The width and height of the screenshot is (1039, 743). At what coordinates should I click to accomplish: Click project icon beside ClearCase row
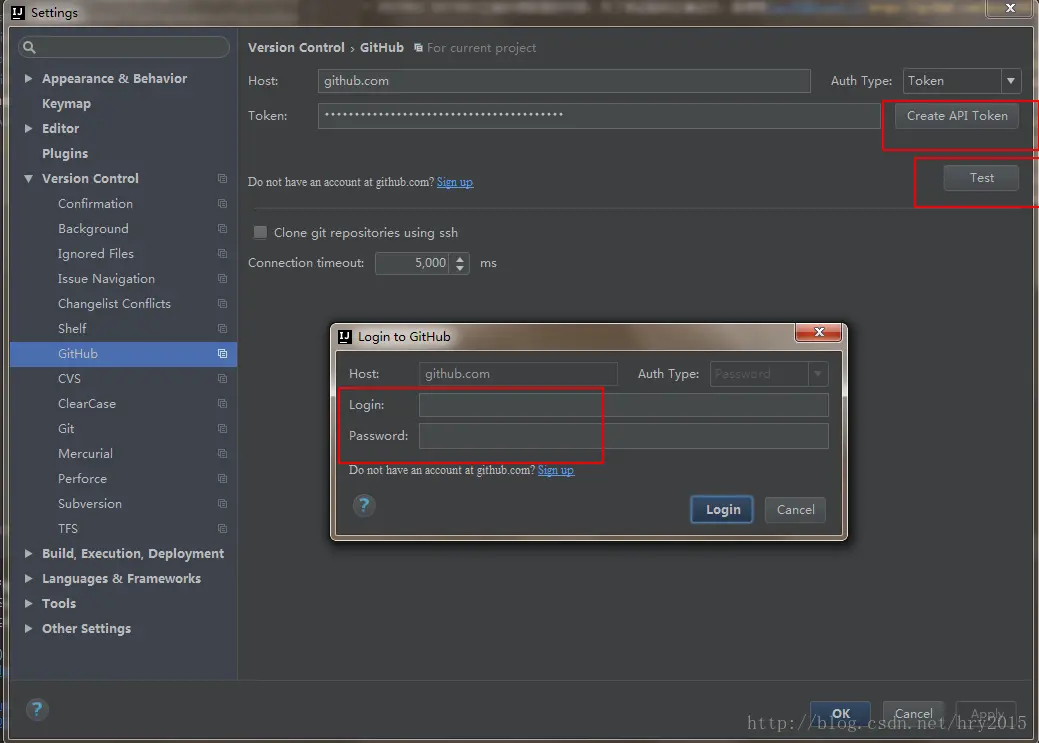click(222, 404)
